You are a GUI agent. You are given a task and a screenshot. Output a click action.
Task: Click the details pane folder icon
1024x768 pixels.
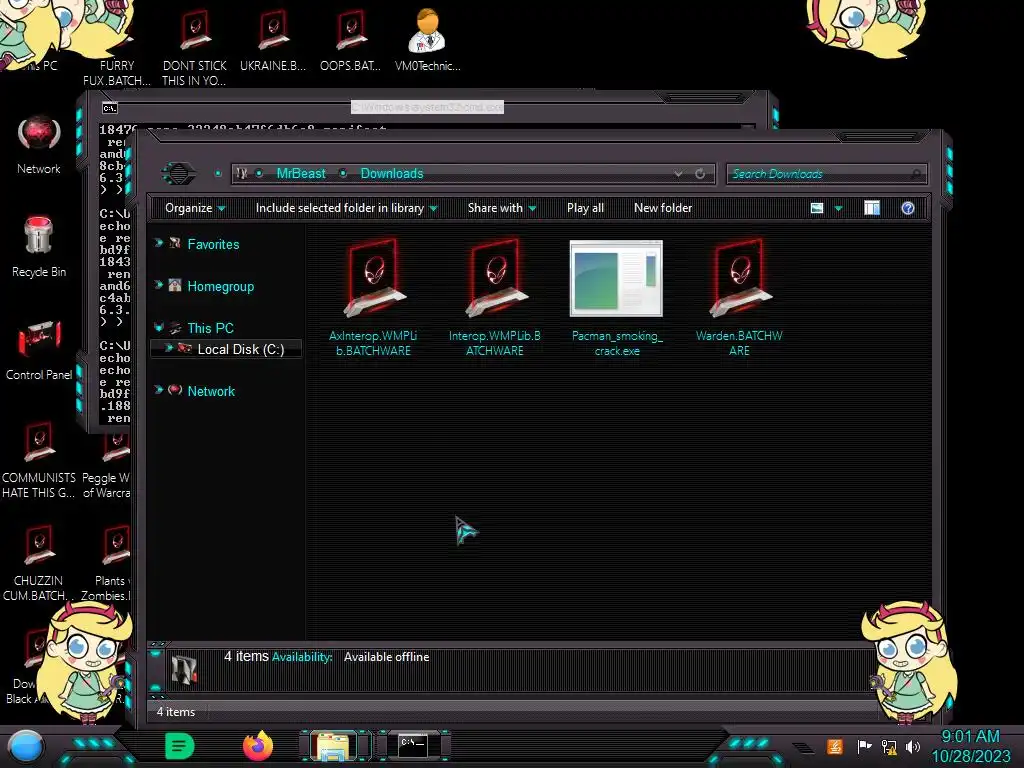[184, 669]
